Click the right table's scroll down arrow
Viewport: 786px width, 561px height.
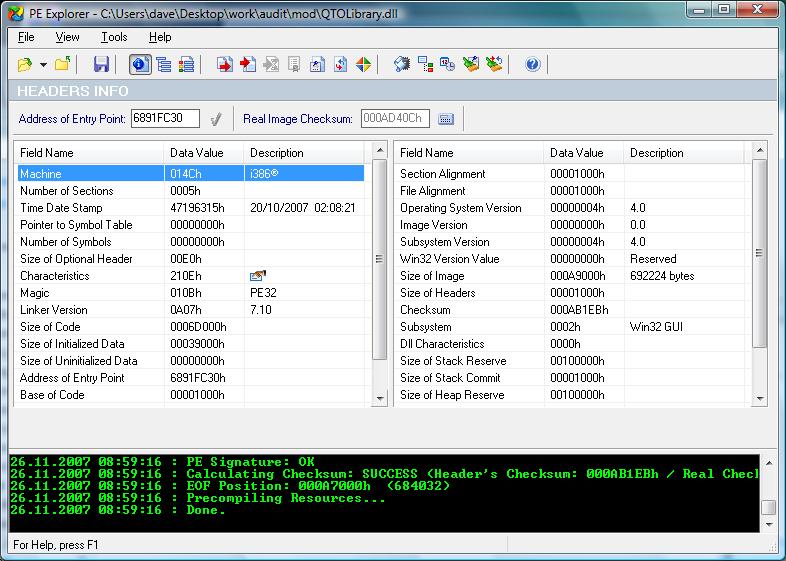760,399
